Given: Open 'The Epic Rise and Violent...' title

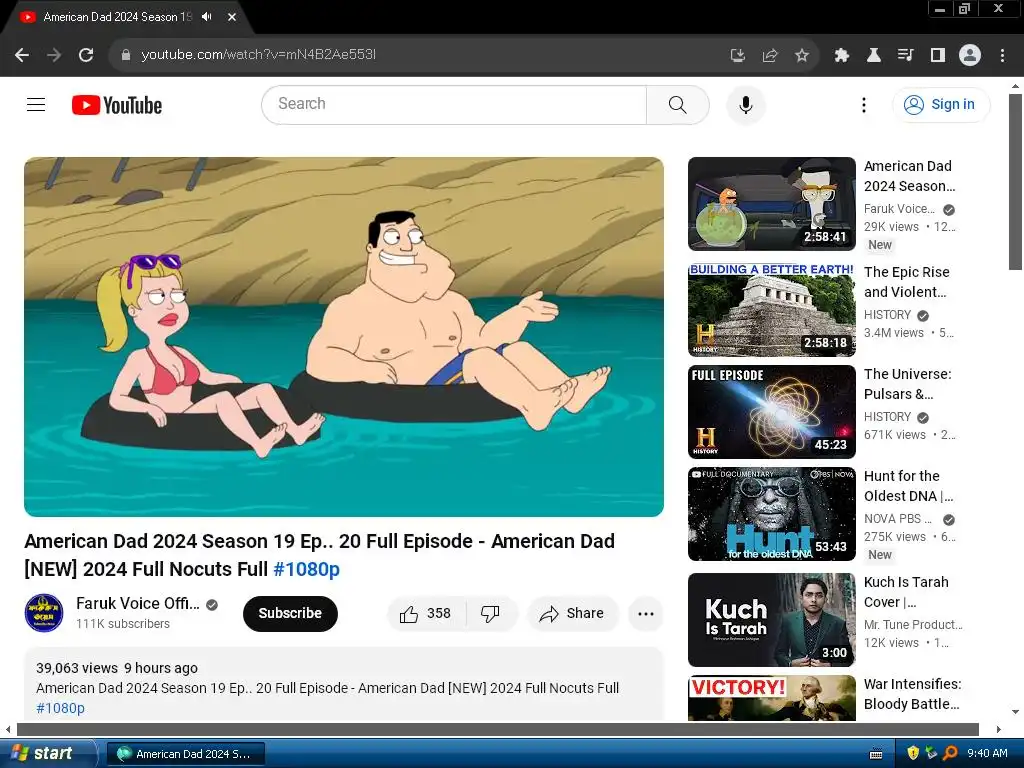Looking at the screenshot, I should (x=907, y=282).
